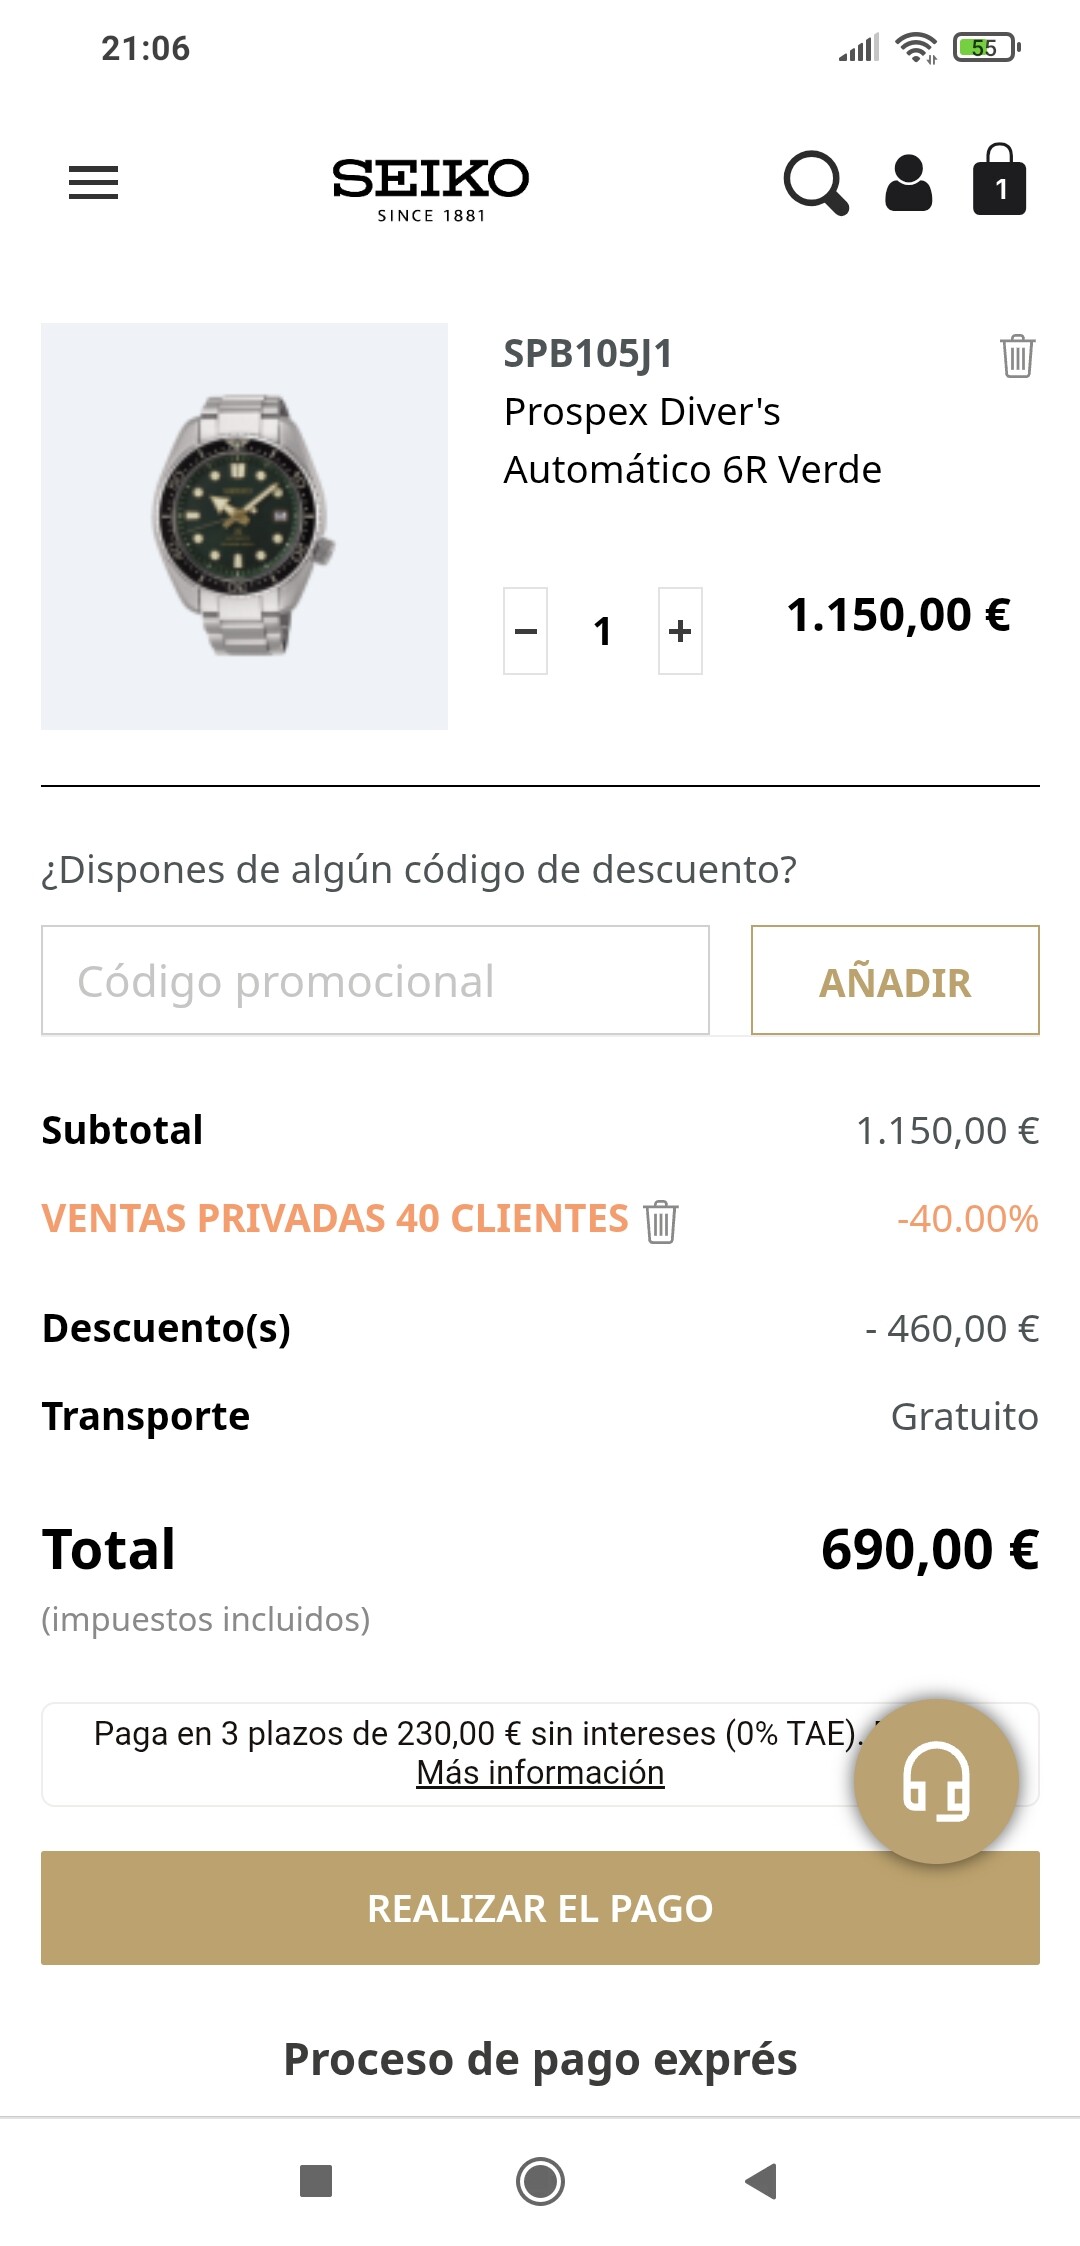Viewport: 1080px width, 2246px height.
Task: Delete the VENTAS PRIVADAS 40 discount
Action: click(661, 1221)
